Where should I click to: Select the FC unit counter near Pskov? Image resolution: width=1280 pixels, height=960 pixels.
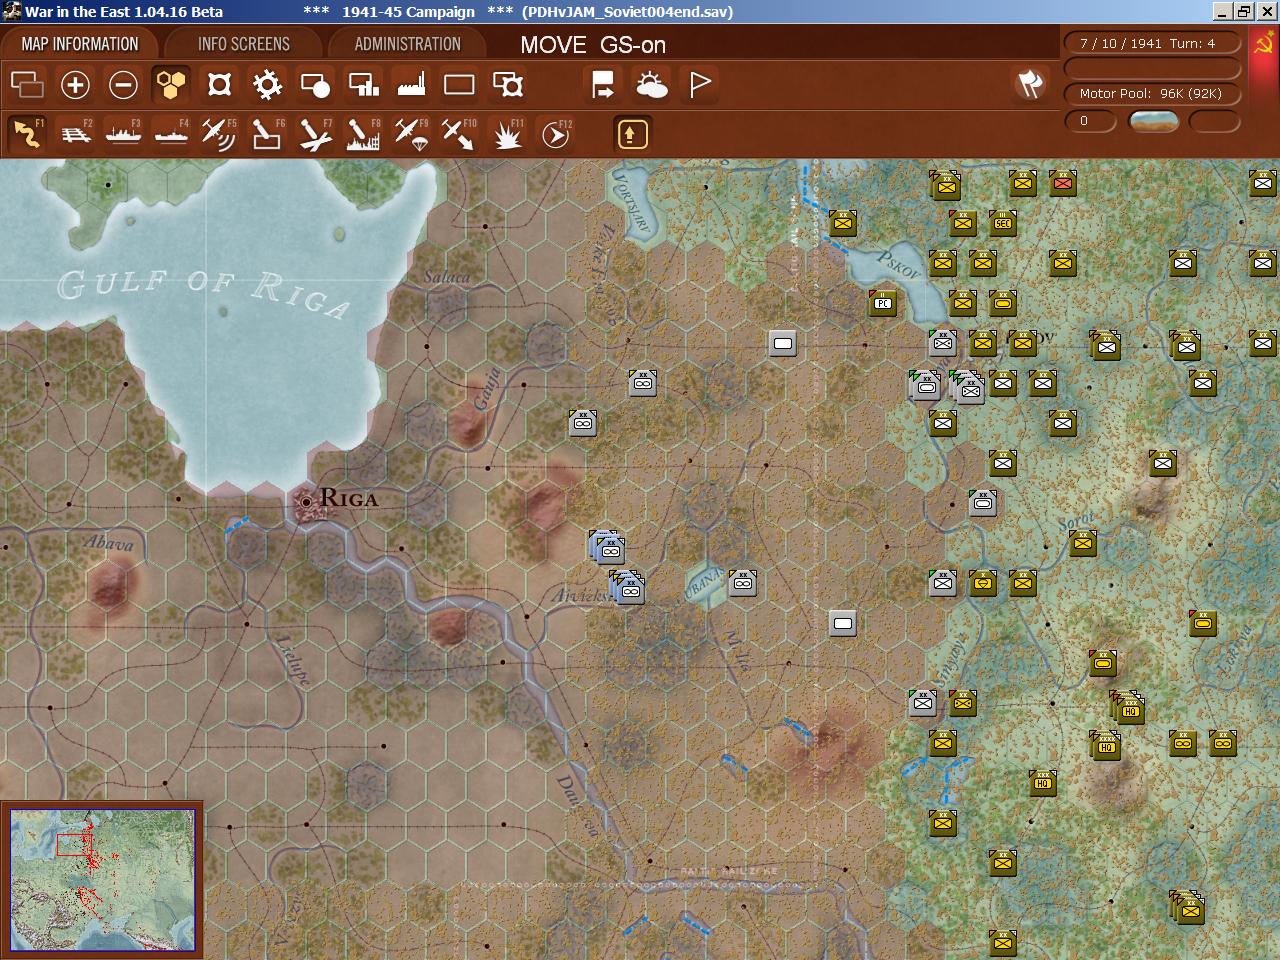882,303
